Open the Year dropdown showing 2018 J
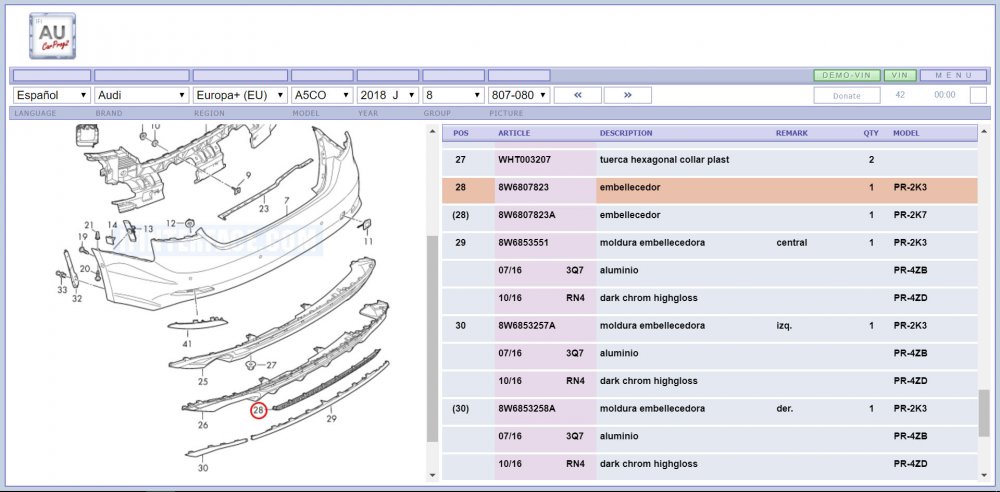The width and height of the screenshot is (1000, 492). click(x=388, y=95)
